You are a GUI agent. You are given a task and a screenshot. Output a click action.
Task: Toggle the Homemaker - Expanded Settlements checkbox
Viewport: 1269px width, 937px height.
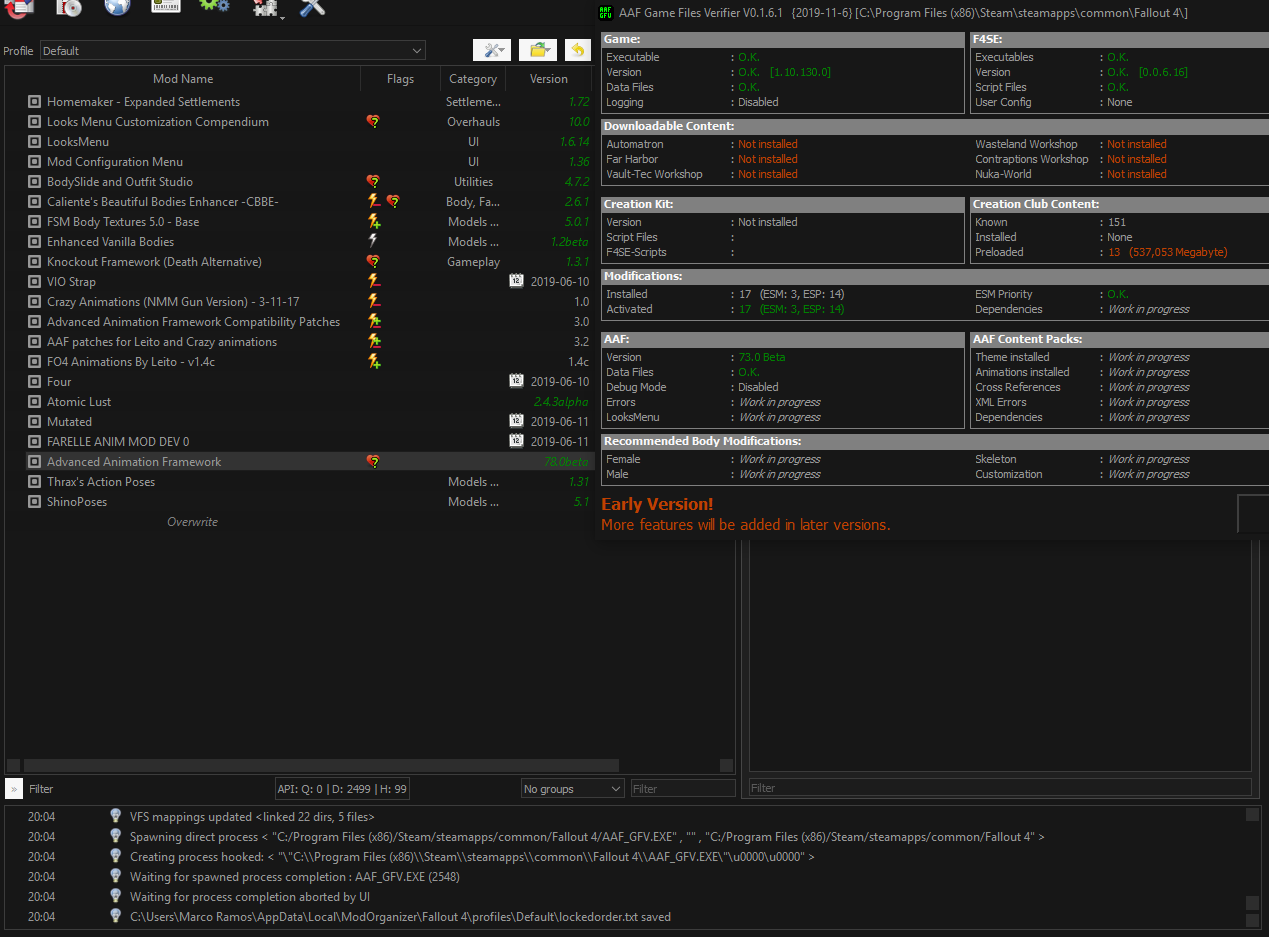(x=34, y=101)
